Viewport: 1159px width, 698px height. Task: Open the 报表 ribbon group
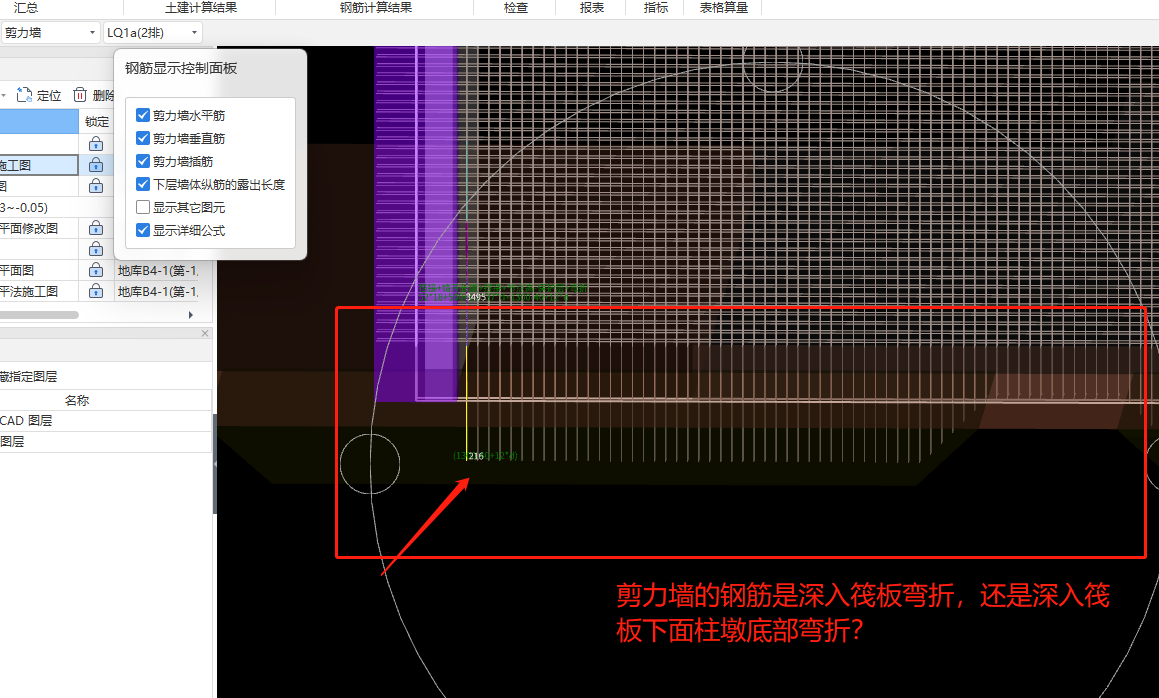click(592, 7)
